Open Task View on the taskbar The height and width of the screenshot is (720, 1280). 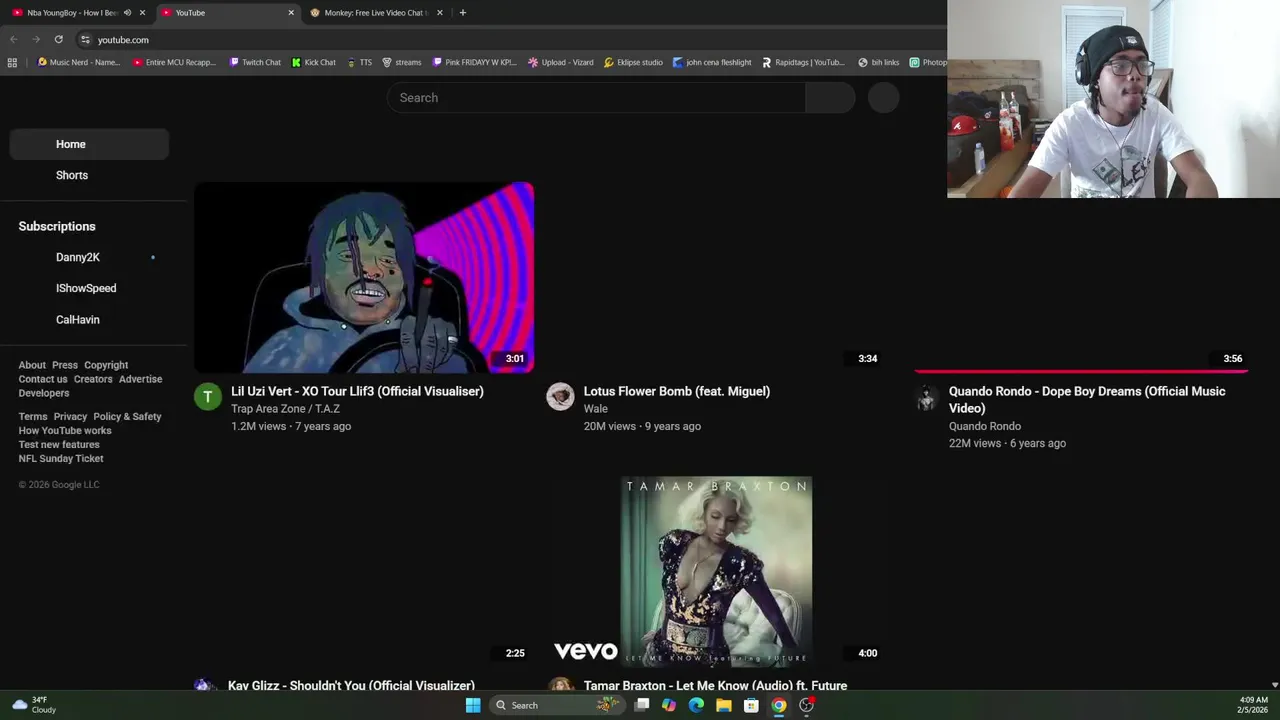click(642, 705)
